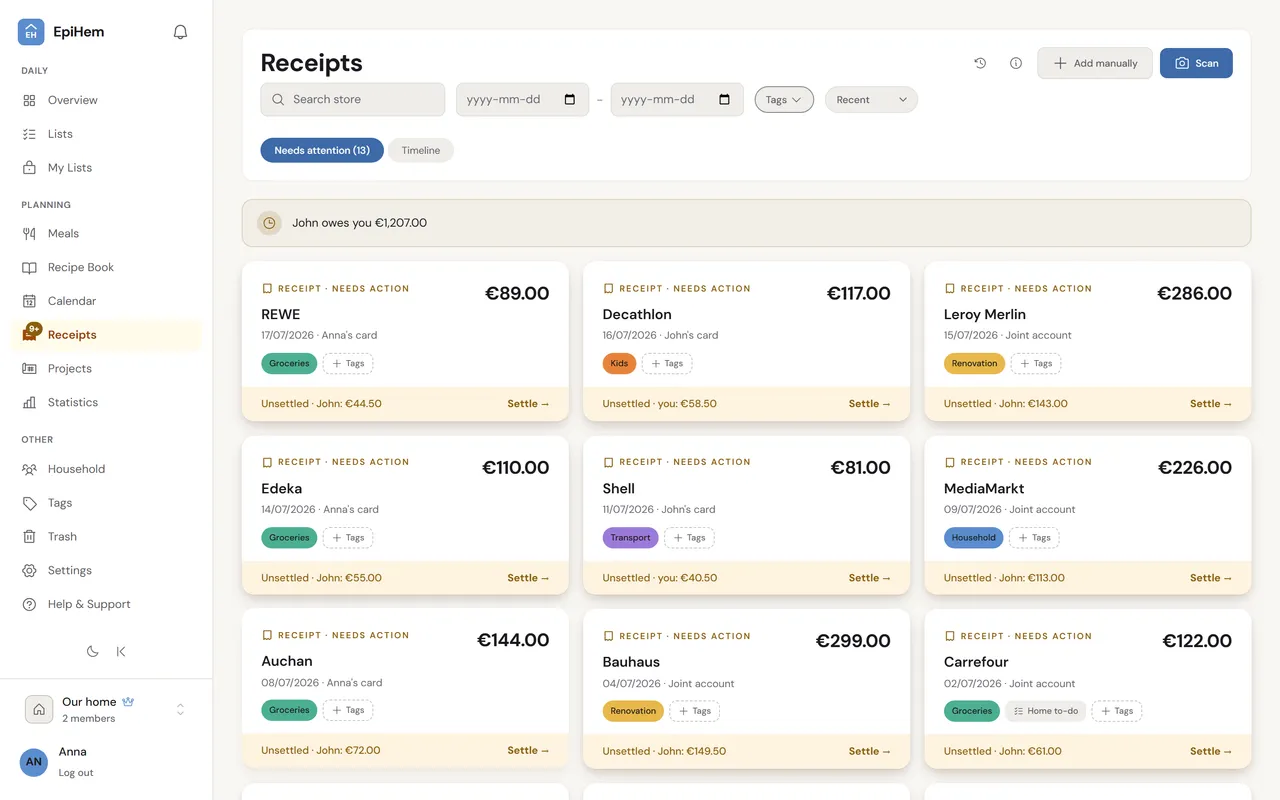The image size is (1280, 800).
Task: Open the Recent sort dropdown
Action: click(x=871, y=100)
